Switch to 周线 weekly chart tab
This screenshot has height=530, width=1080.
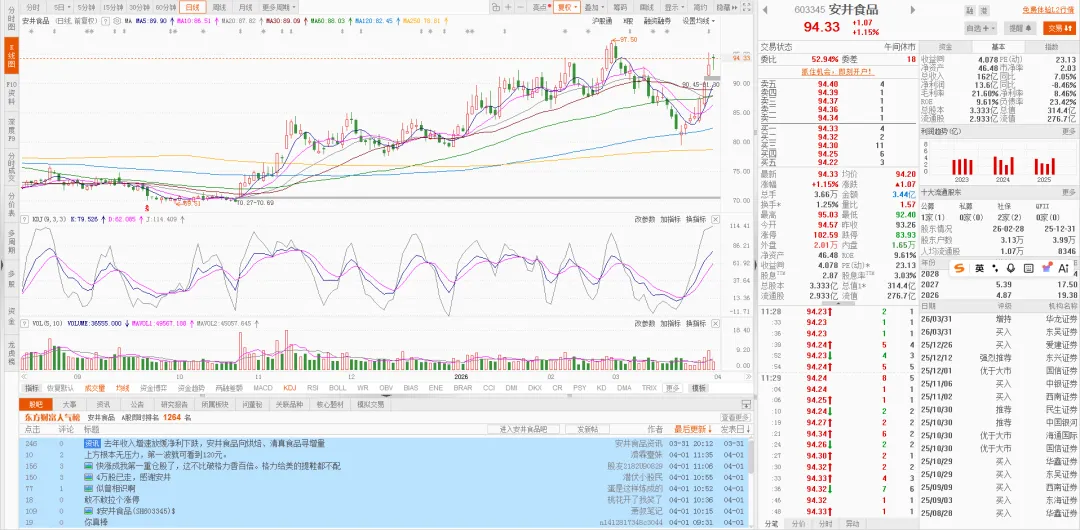click(220, 7)
